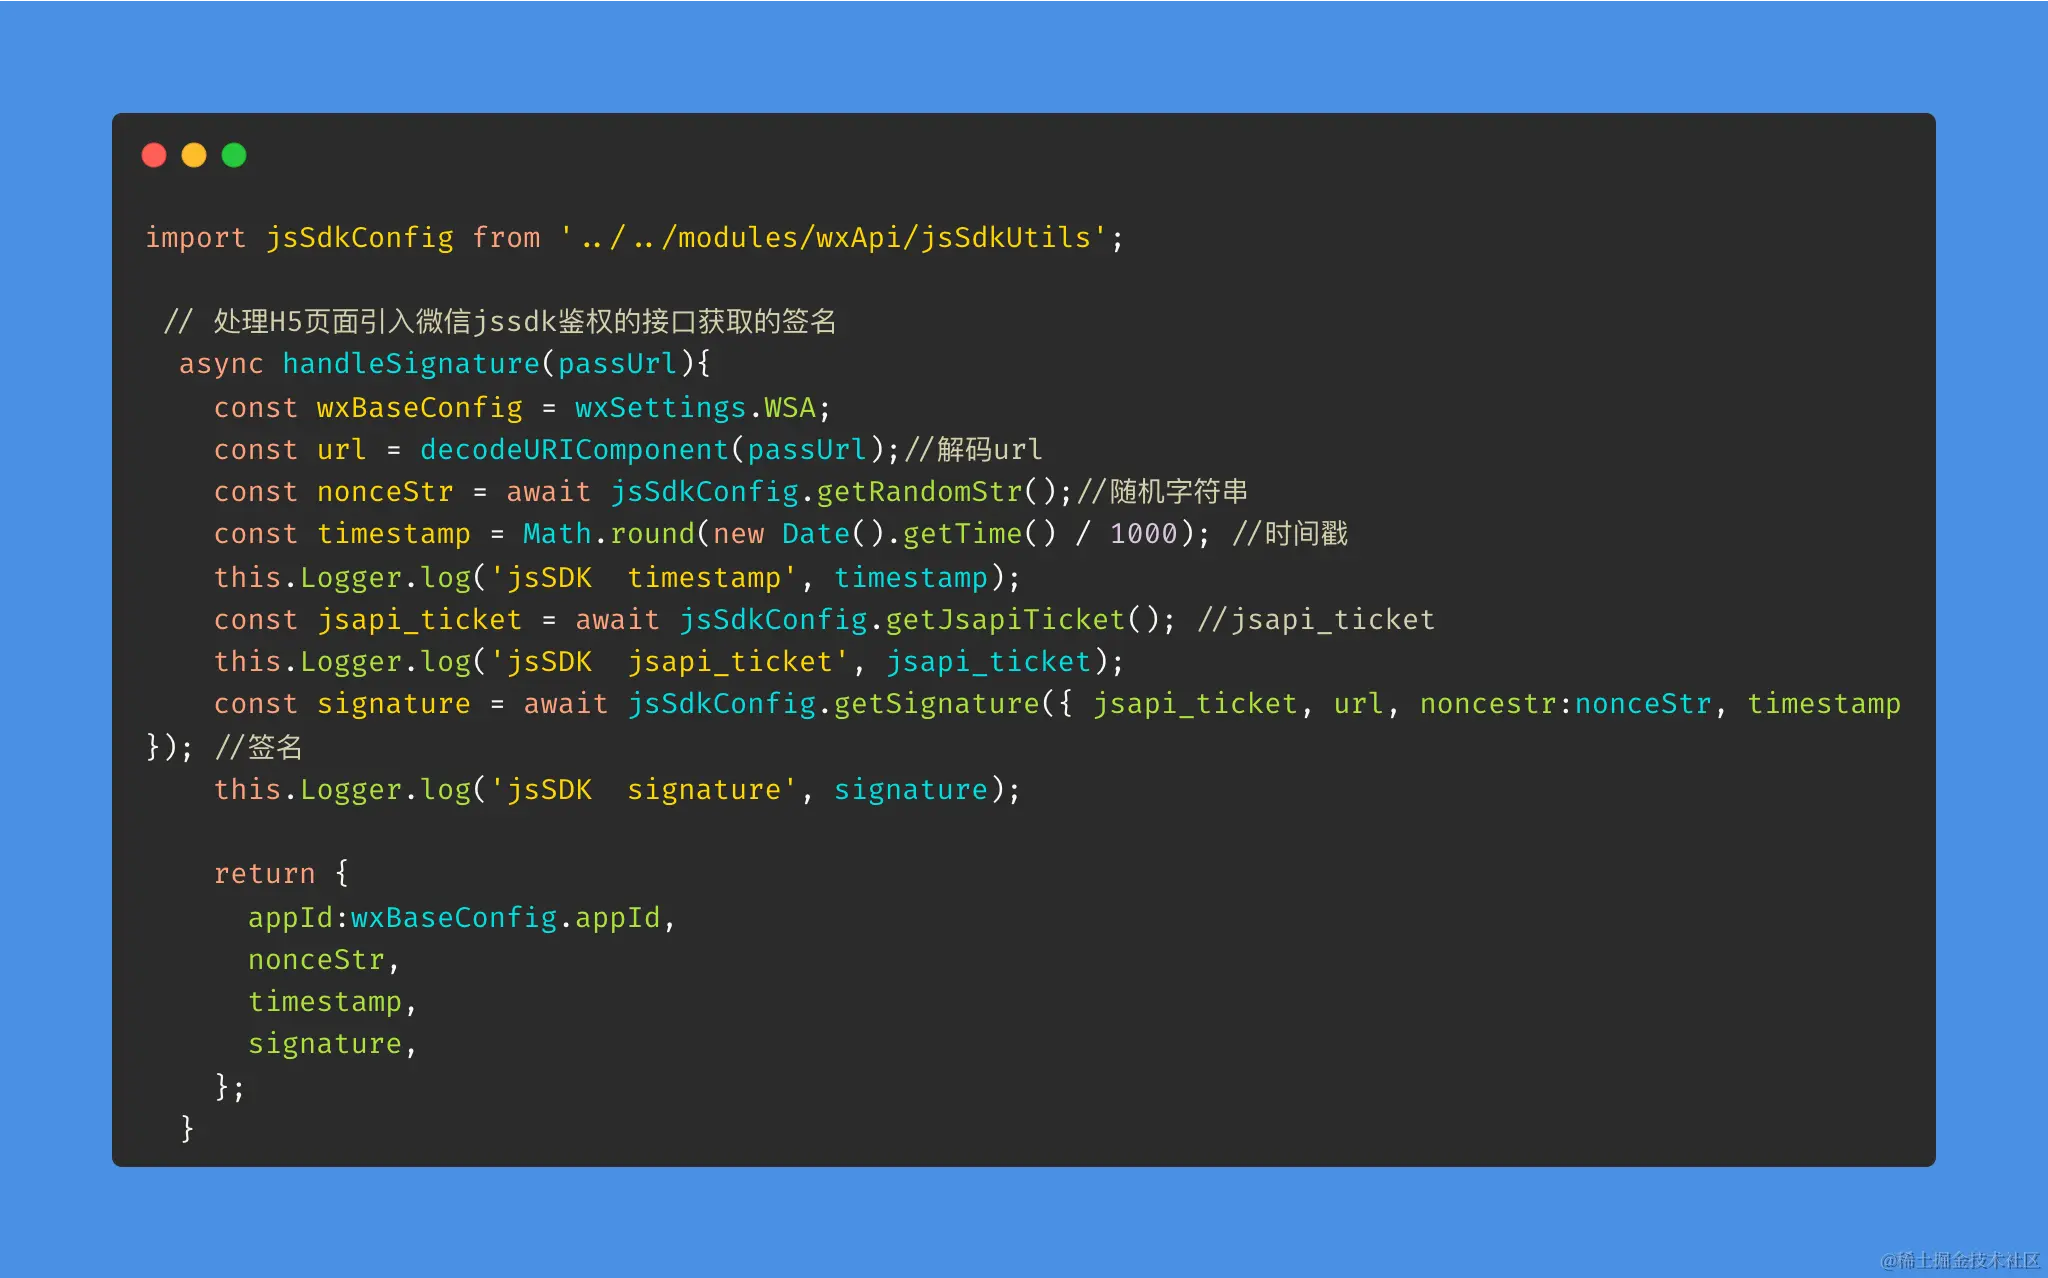Click the return keyword
The image size is (2048, 1278).
[265, 874]
